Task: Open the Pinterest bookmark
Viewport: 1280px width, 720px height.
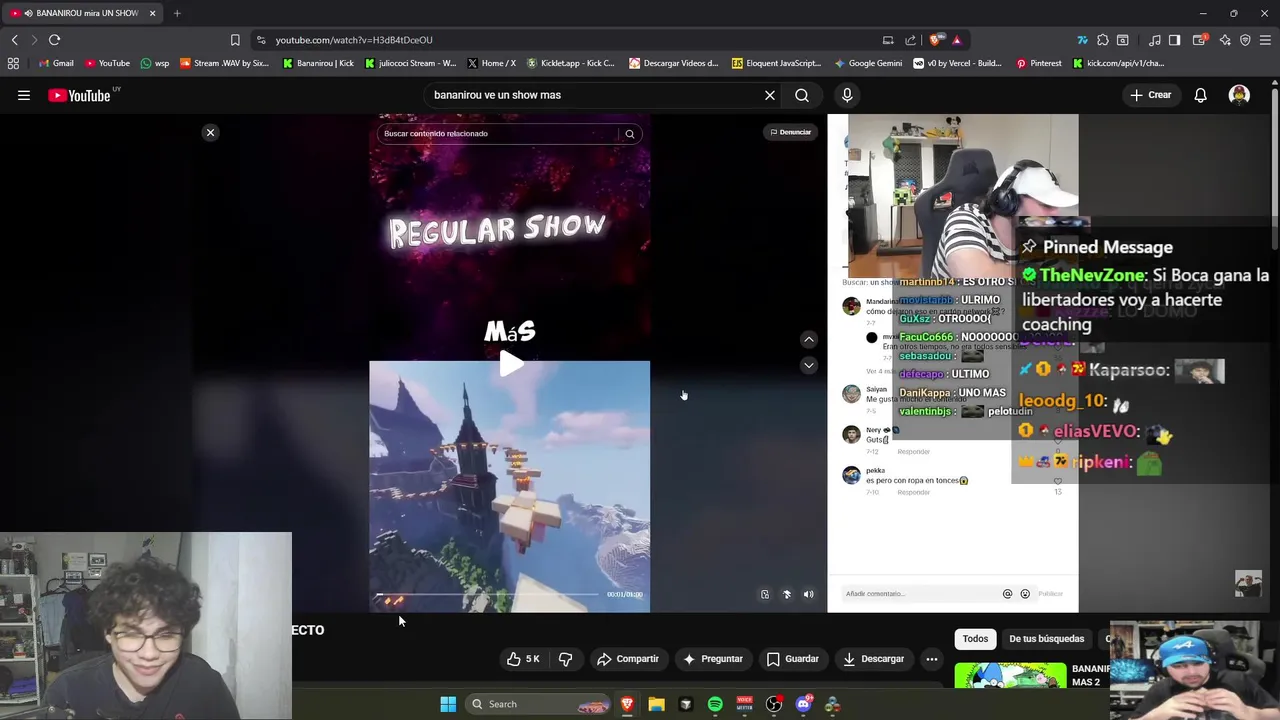Action: [1039, 63]
